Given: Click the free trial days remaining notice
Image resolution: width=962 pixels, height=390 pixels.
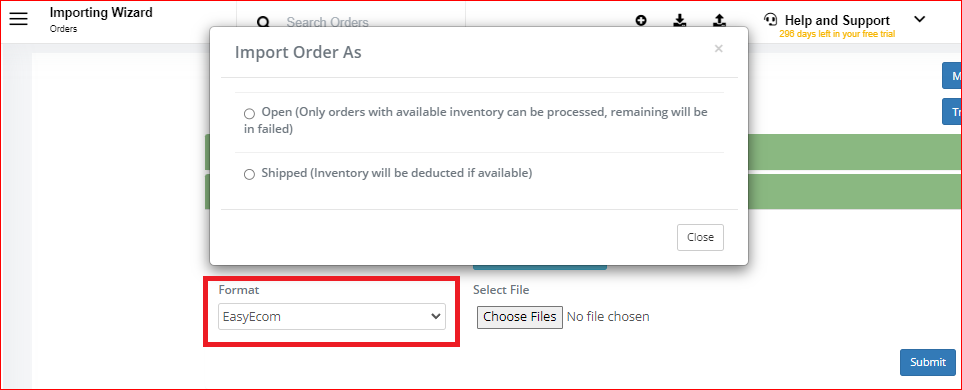Looking at the screenshot, I should pos(837,34).
